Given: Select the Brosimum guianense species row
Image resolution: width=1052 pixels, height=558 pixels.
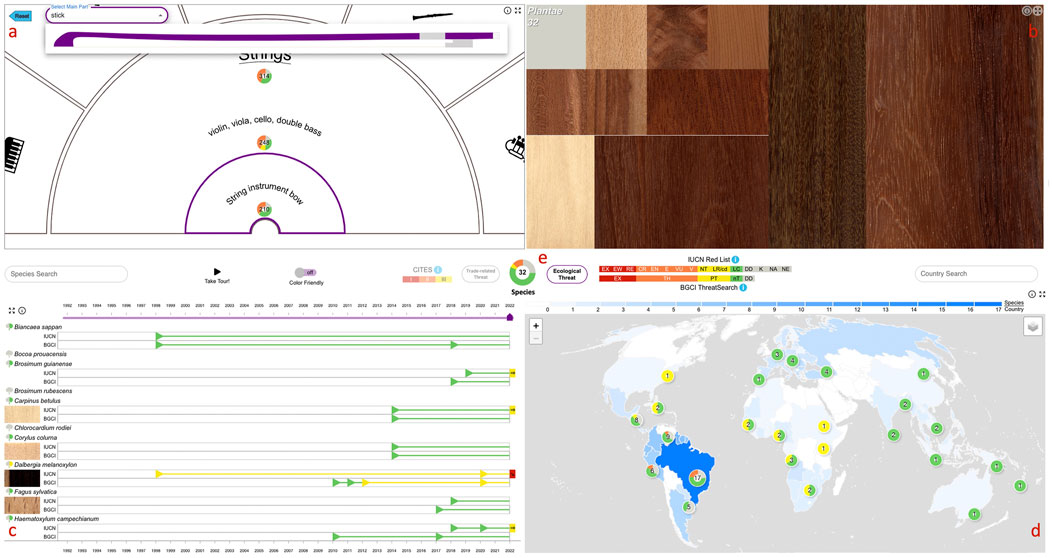Looking at the screenshot, I should point(40,364).
